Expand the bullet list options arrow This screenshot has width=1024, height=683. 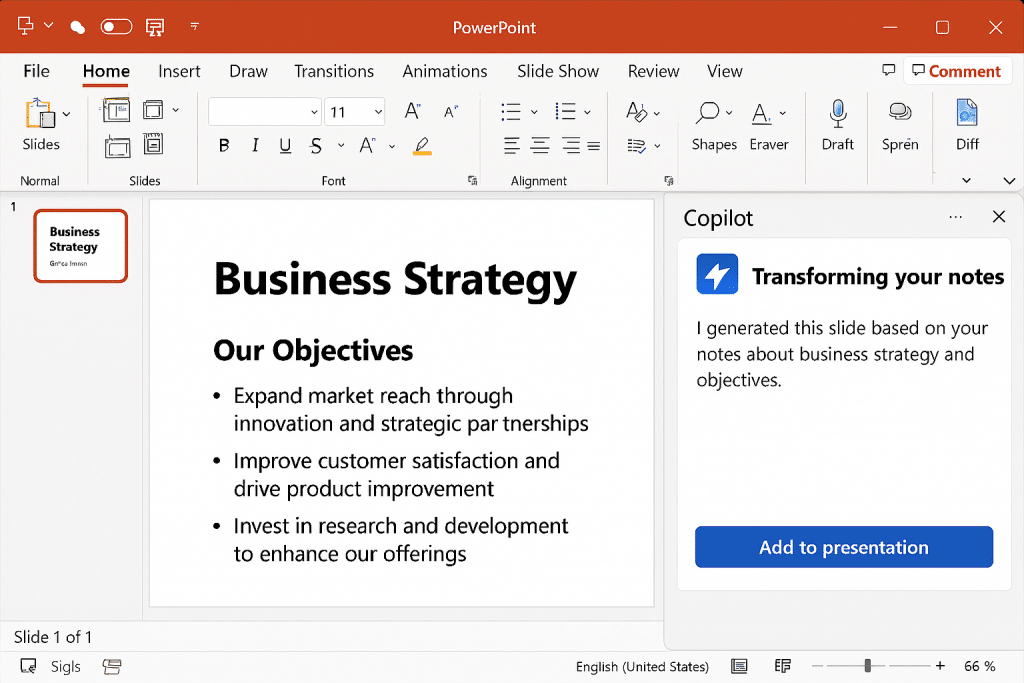click(534, 111)
